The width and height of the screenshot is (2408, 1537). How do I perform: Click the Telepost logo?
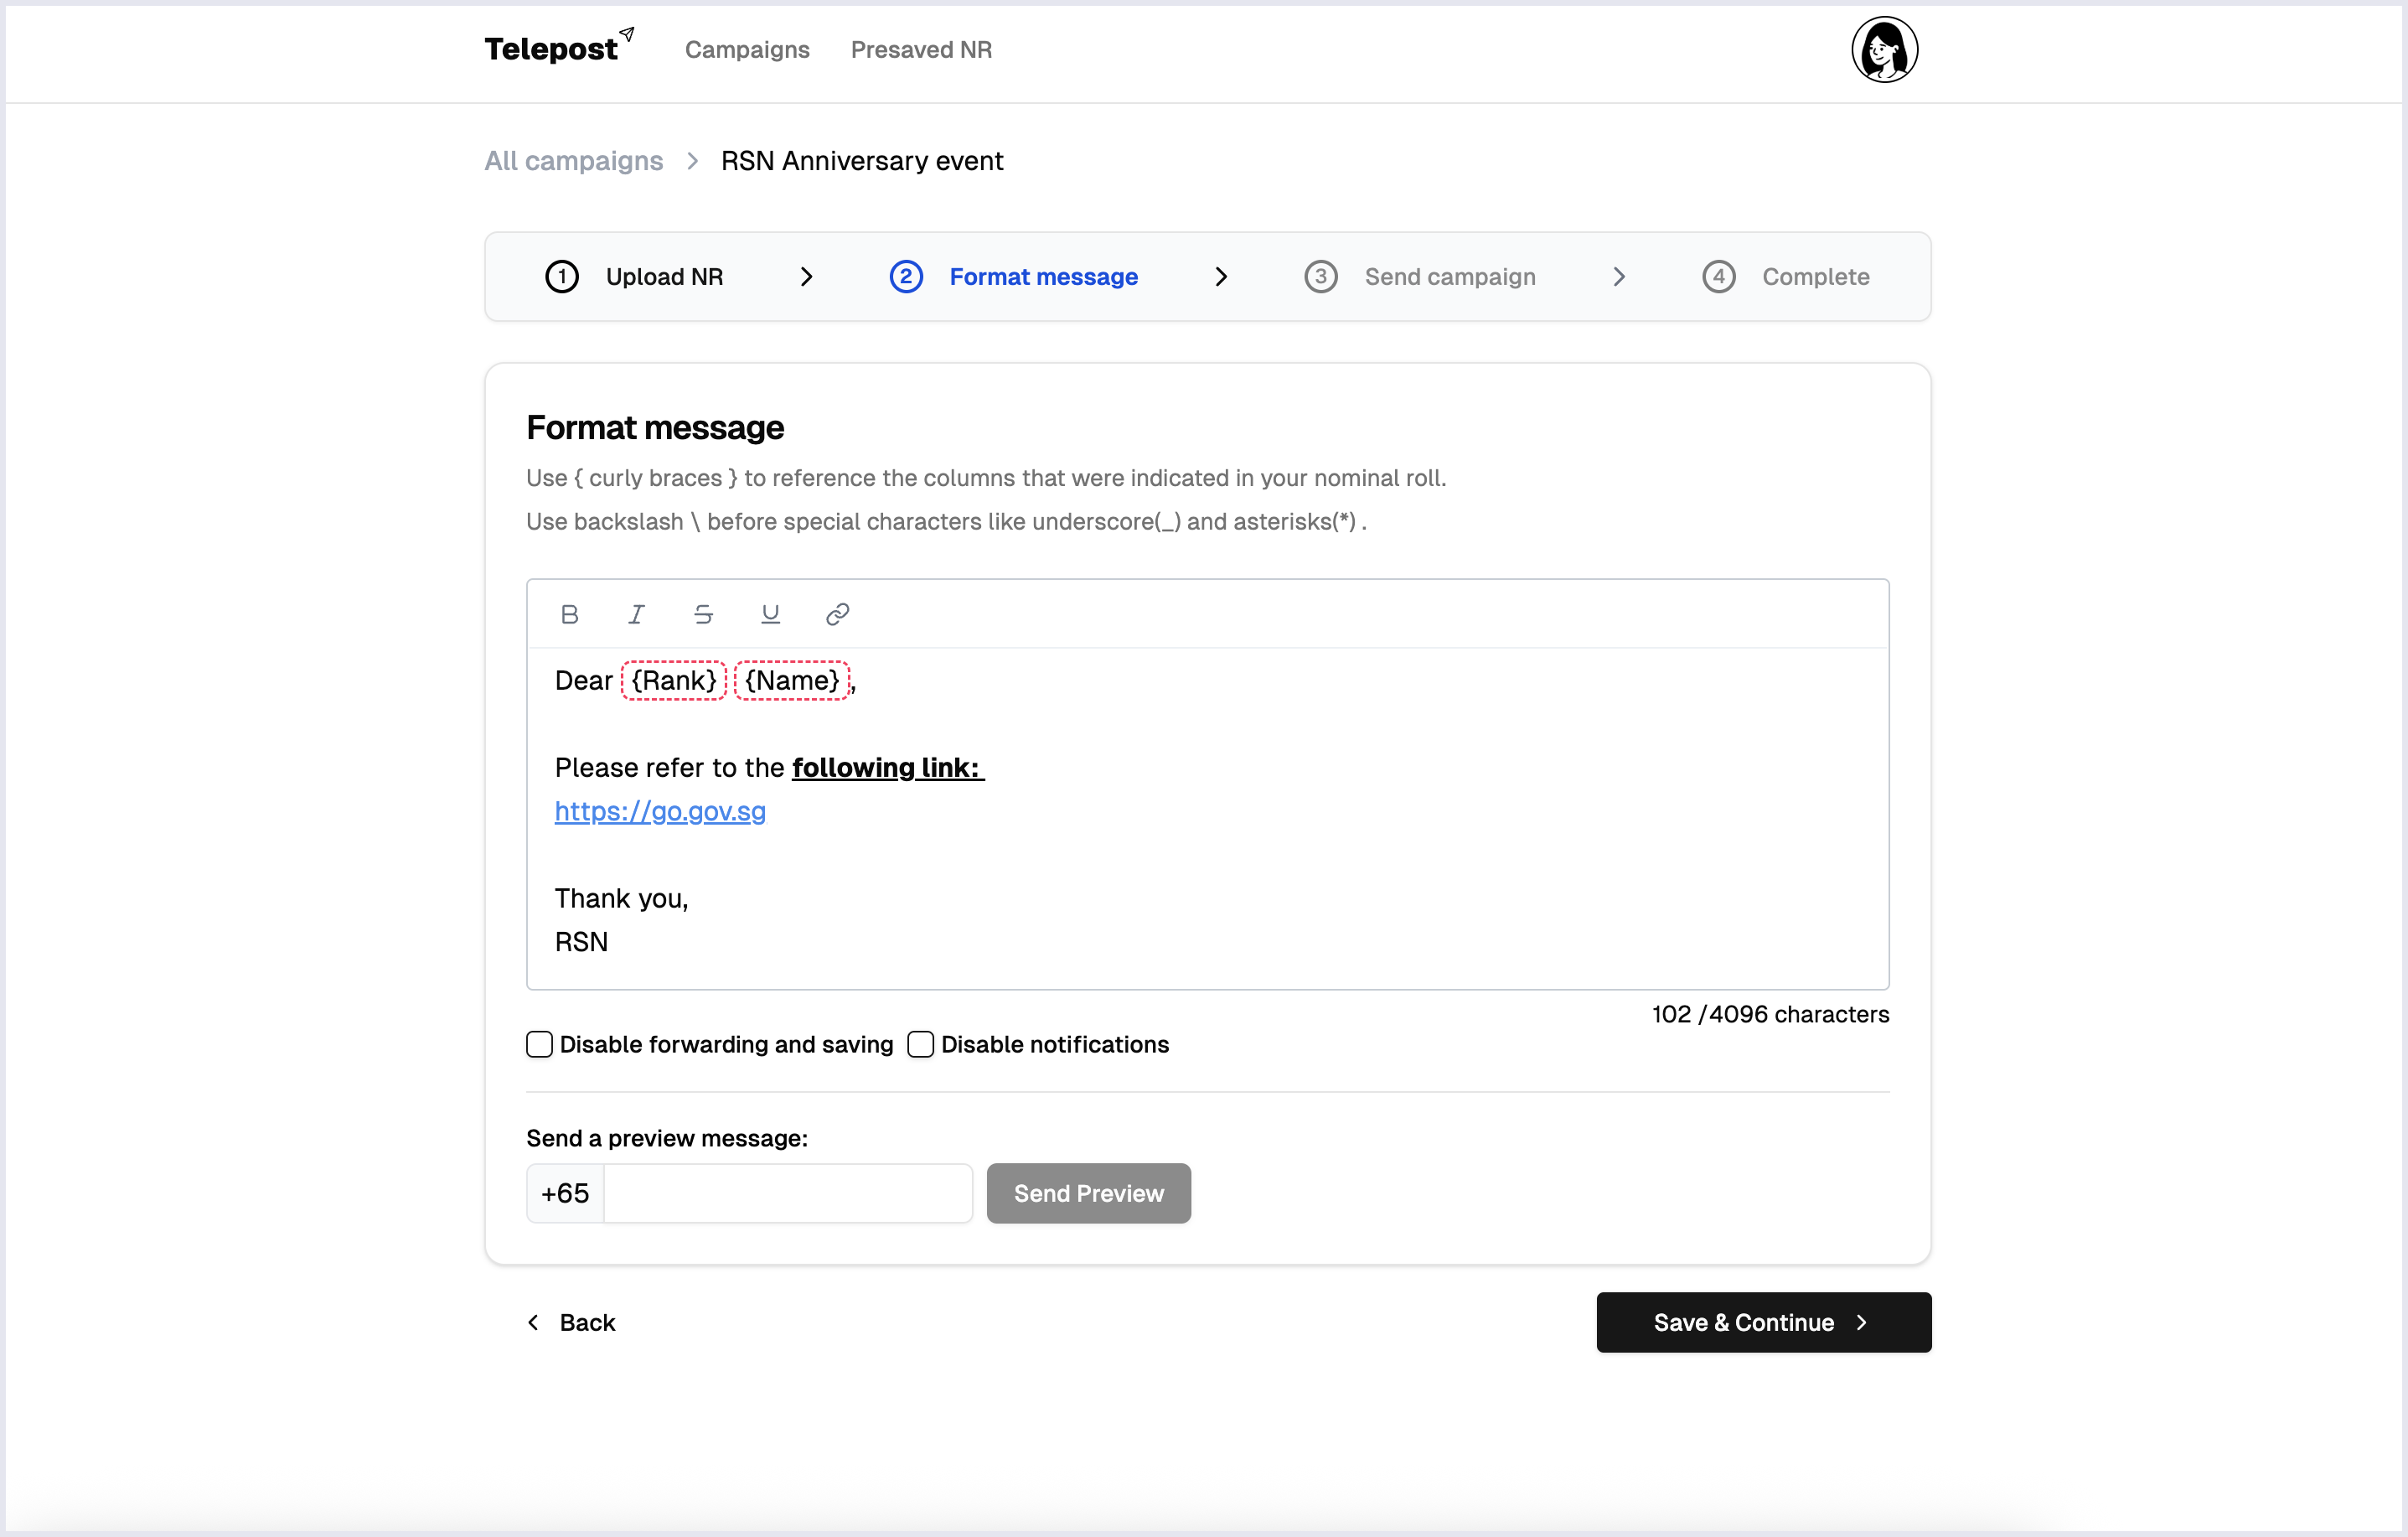559,47
